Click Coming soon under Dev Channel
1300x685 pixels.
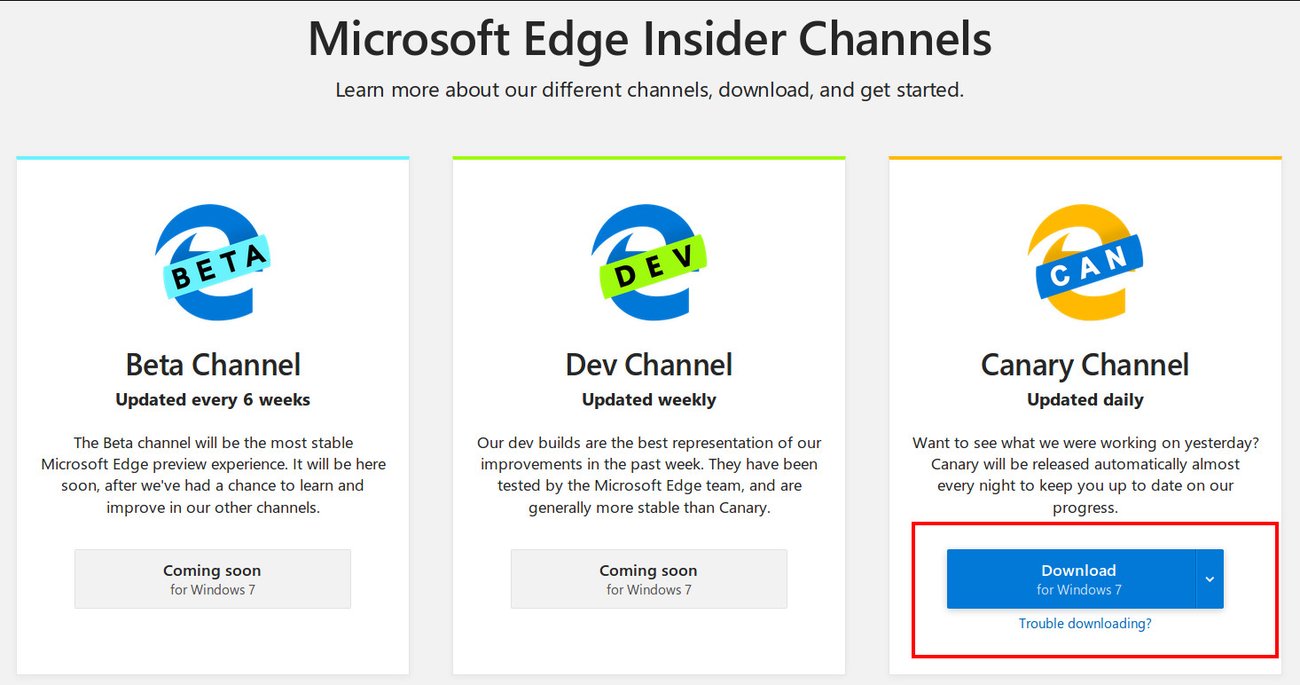click(x=649, y=578)
